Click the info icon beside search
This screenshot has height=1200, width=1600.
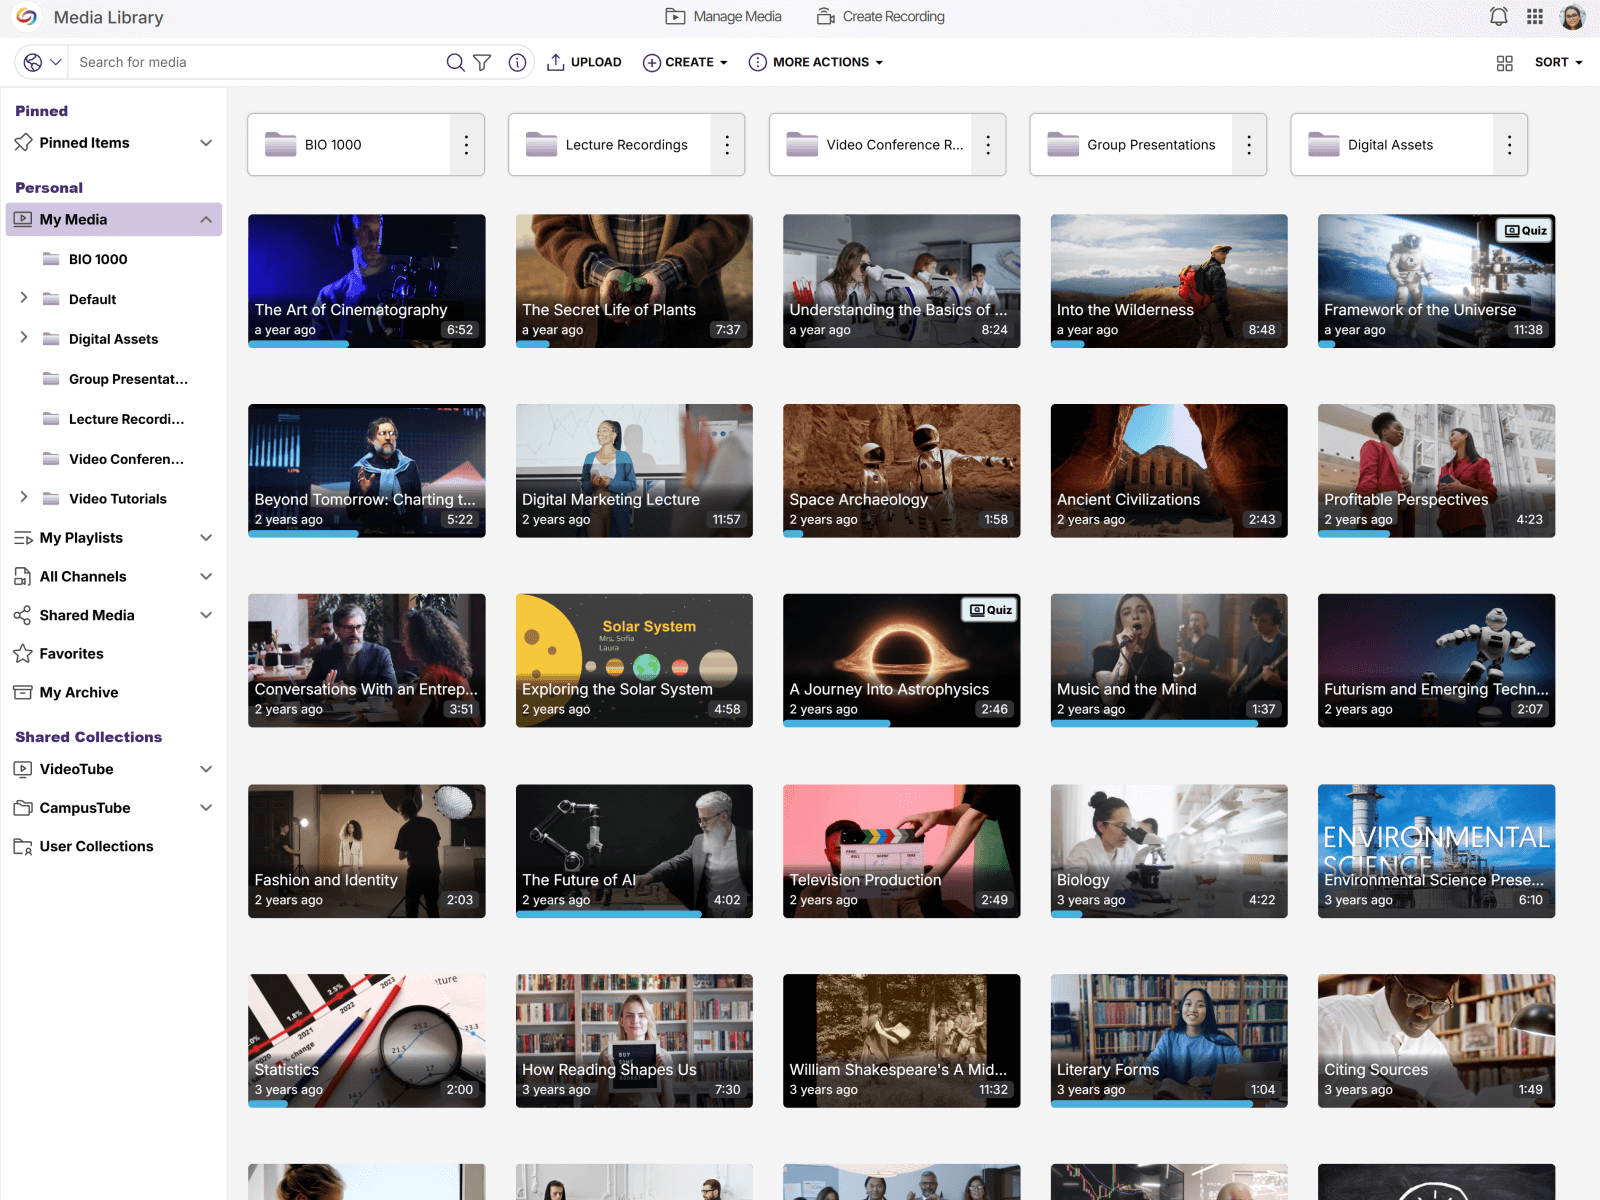point(517,62)
